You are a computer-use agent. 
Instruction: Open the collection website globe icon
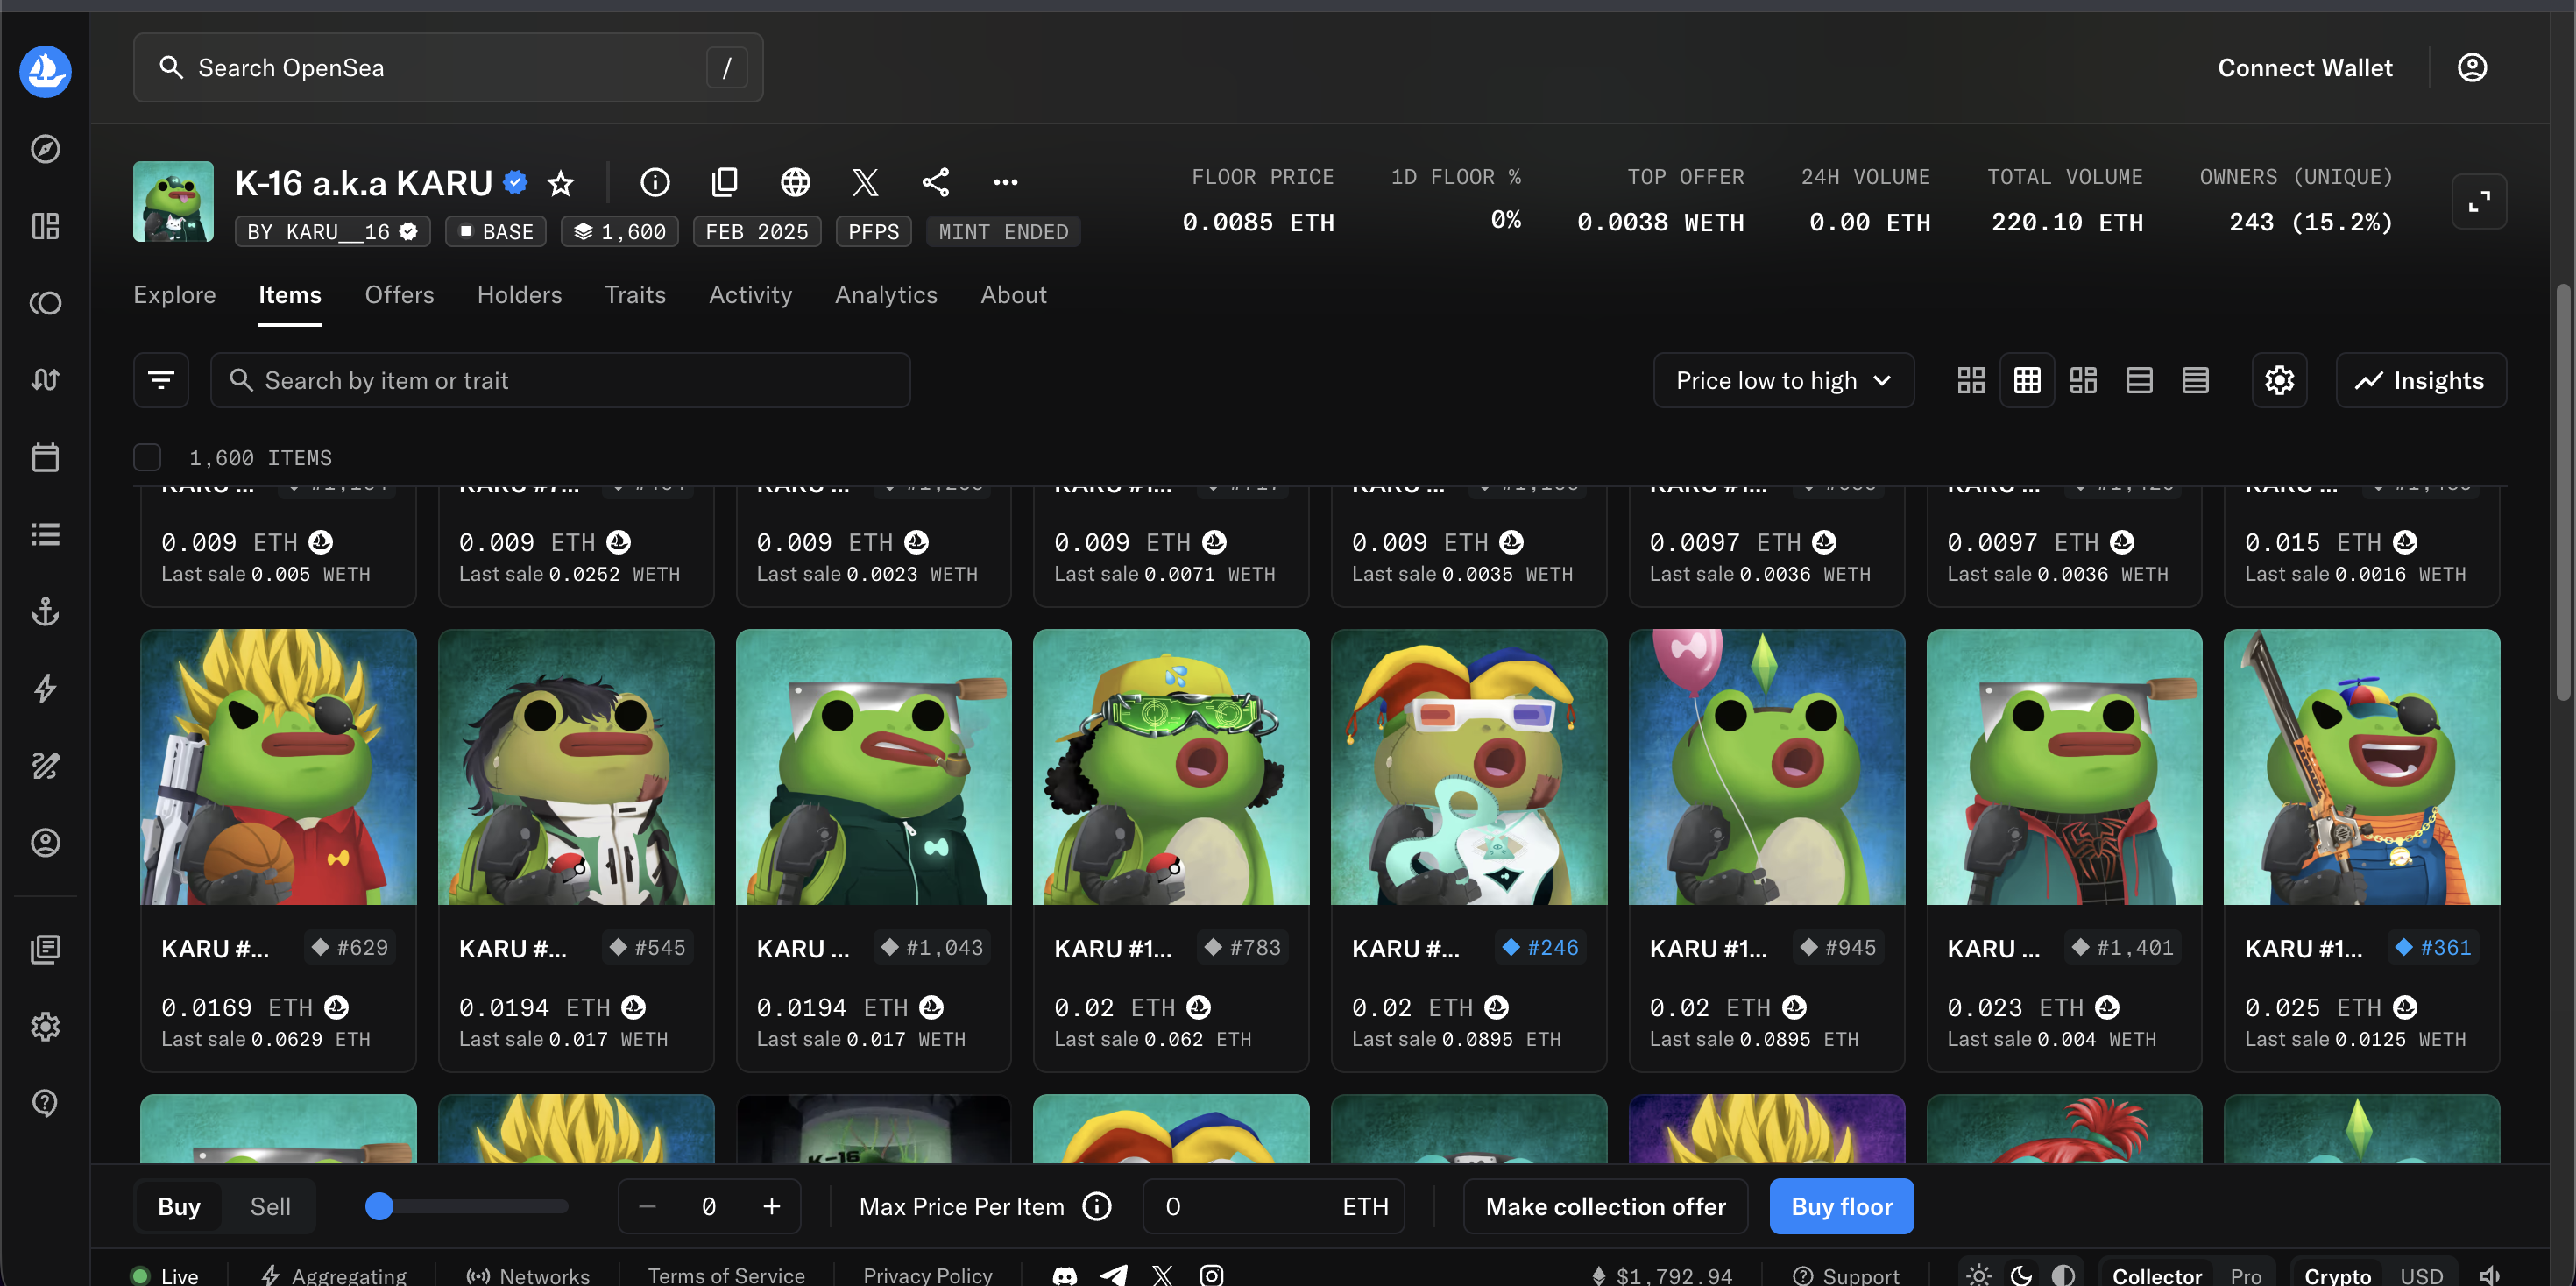point(795,182)
